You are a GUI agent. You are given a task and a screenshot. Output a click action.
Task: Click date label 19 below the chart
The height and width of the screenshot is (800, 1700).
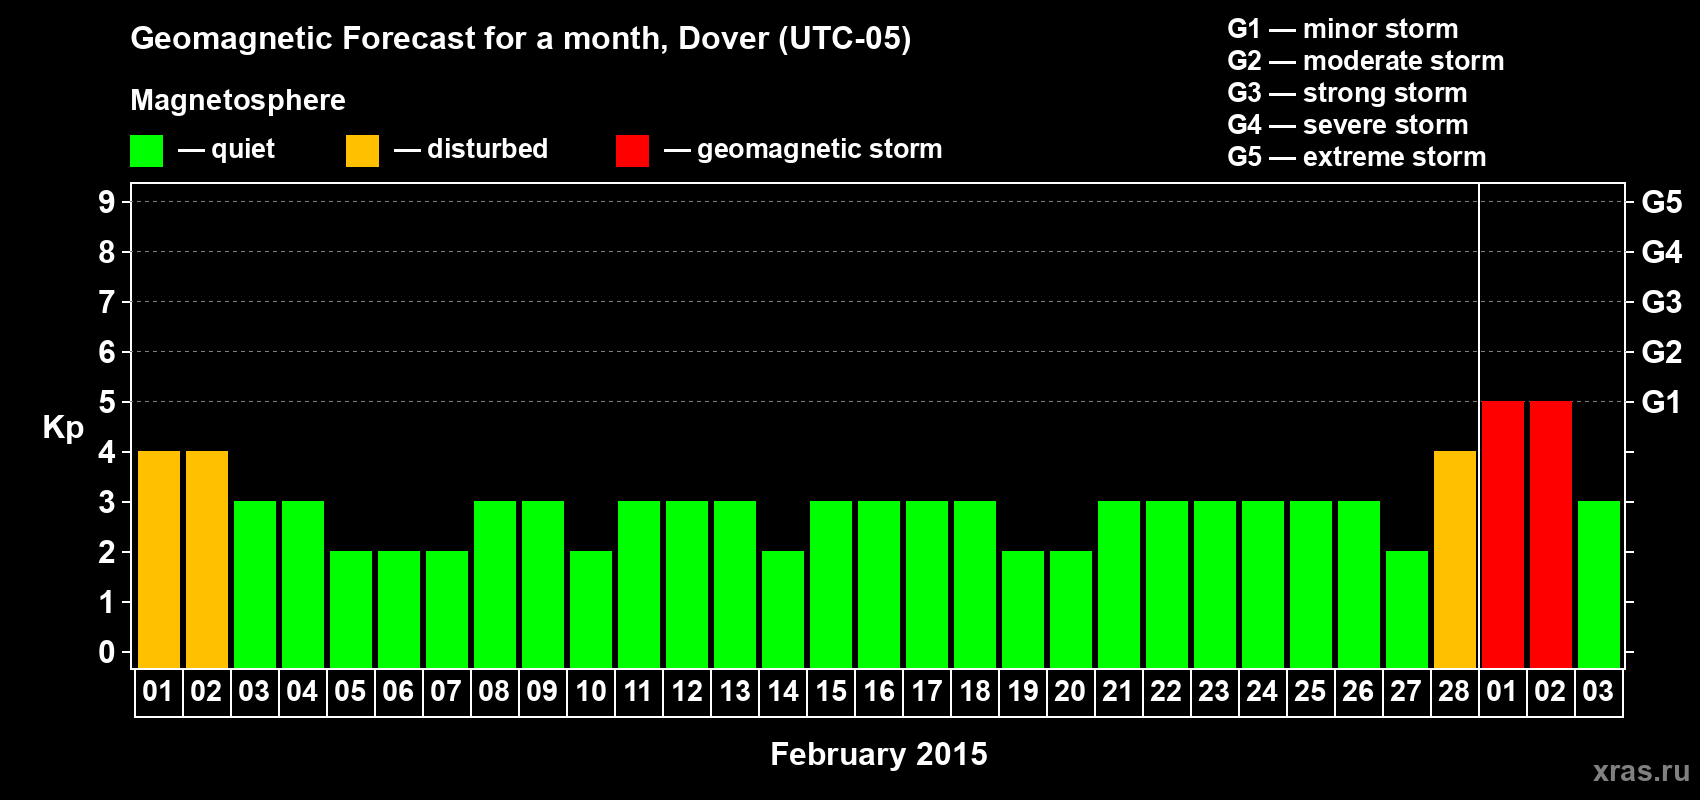pos(1022,692)
